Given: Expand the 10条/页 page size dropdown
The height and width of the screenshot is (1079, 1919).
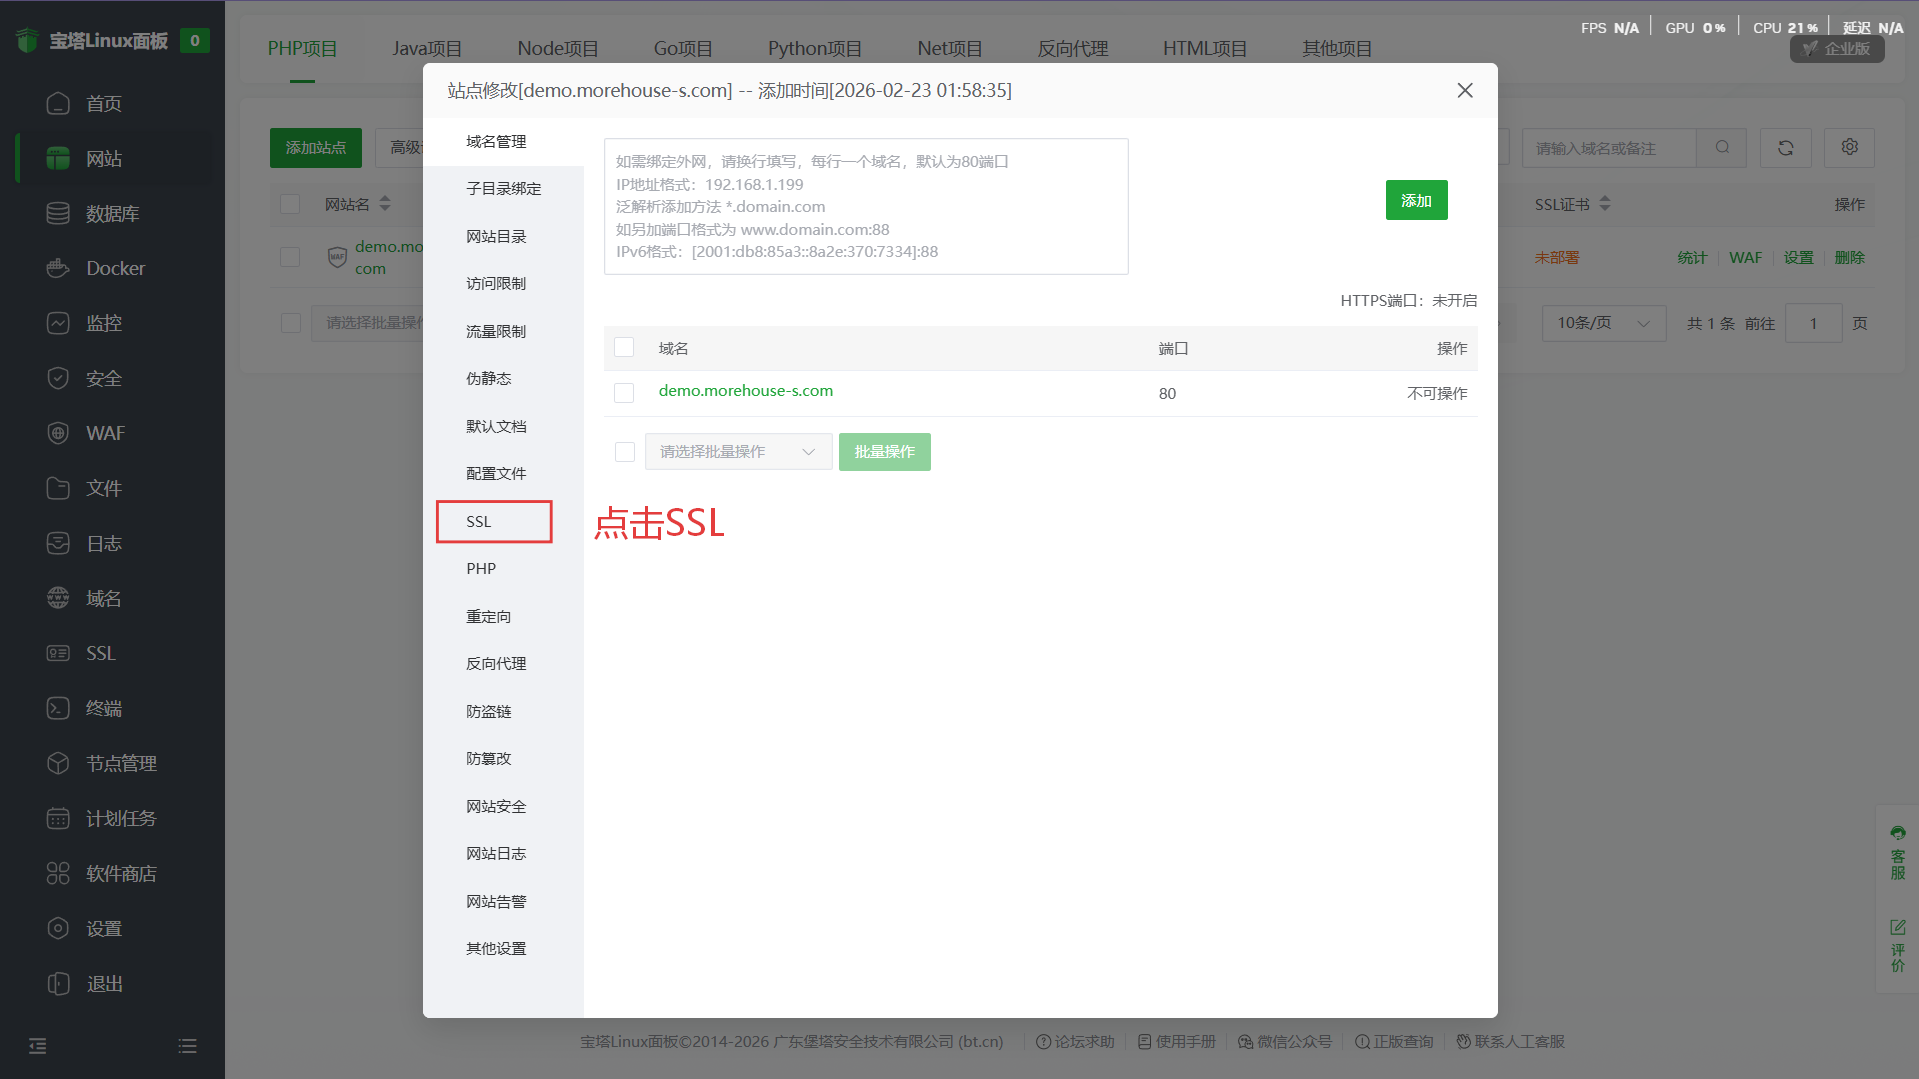Looking at the screenshot, I should 1603,323.
